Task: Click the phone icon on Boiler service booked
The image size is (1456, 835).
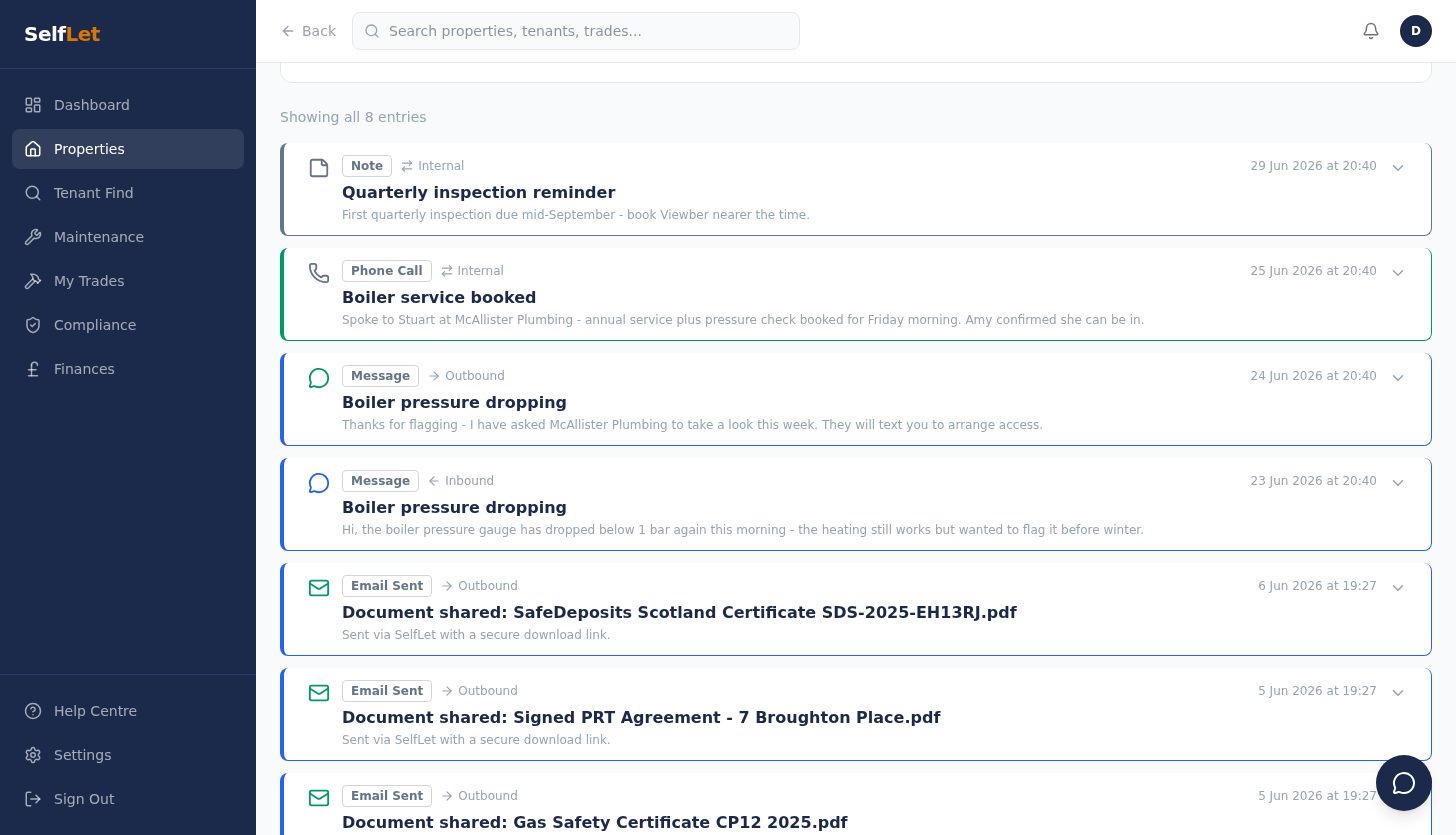Action: click(319, 273)
